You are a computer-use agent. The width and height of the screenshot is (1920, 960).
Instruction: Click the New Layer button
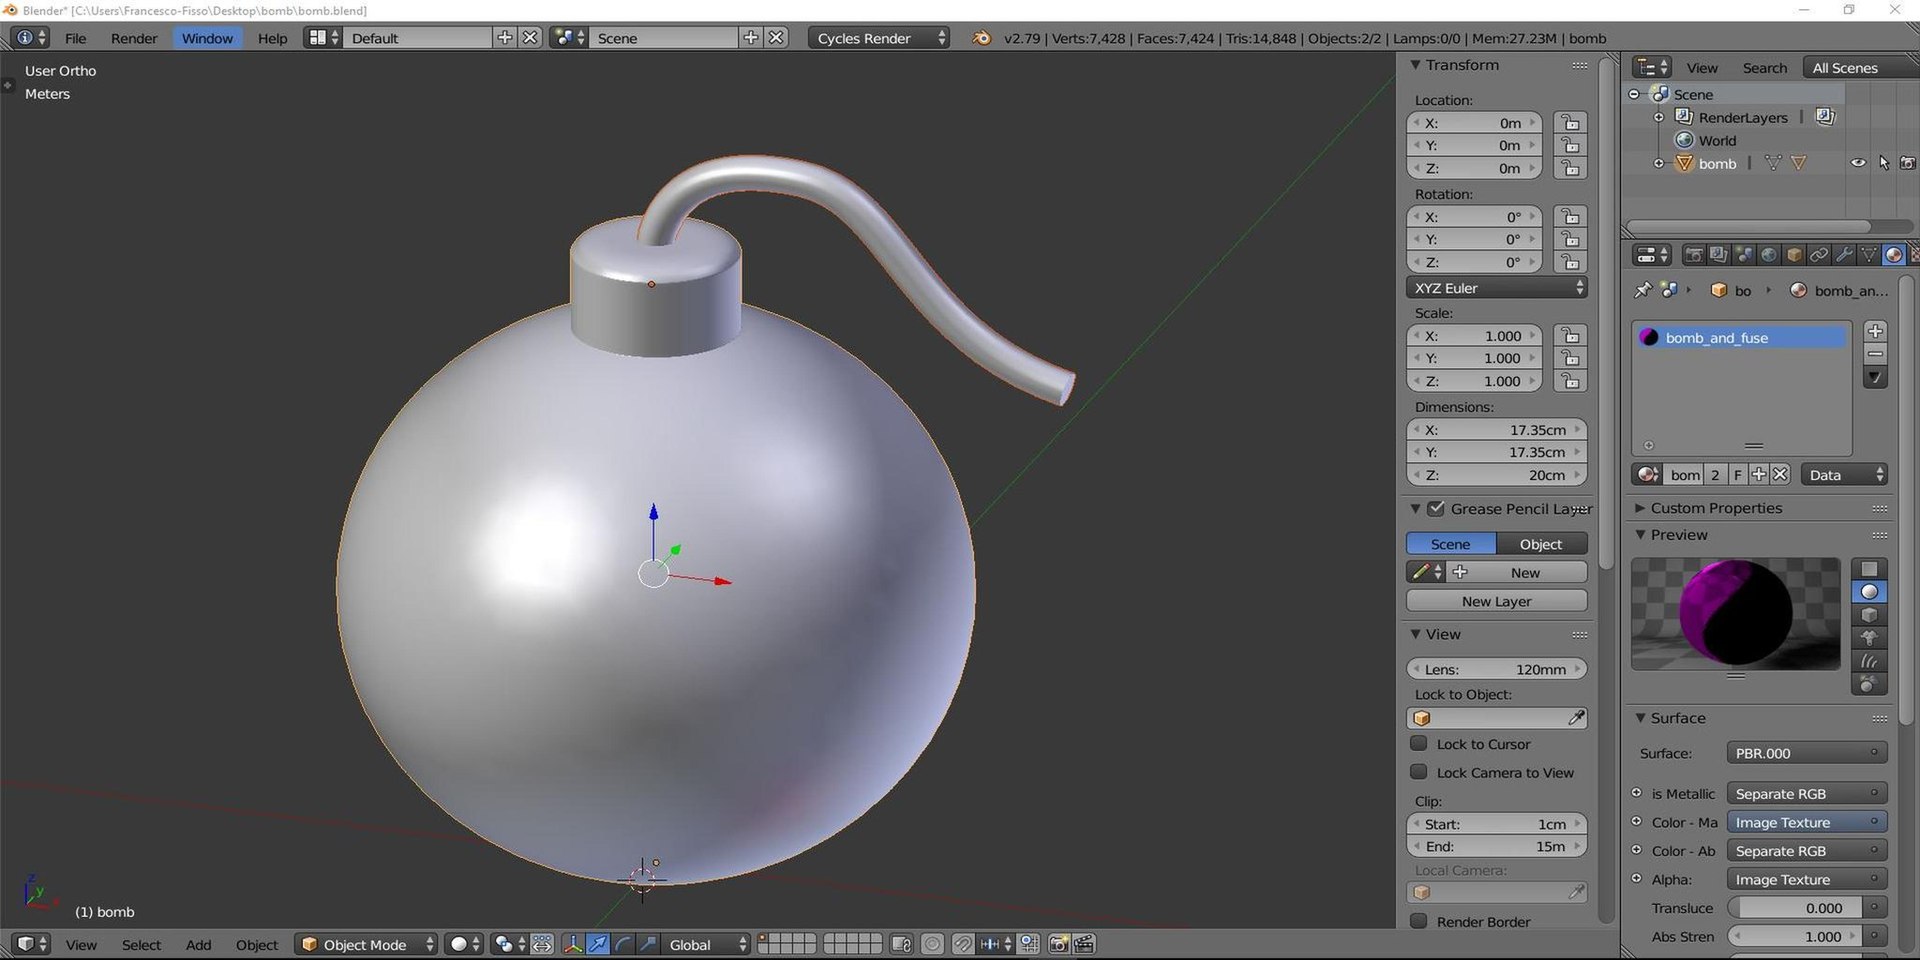[1497, 601]
